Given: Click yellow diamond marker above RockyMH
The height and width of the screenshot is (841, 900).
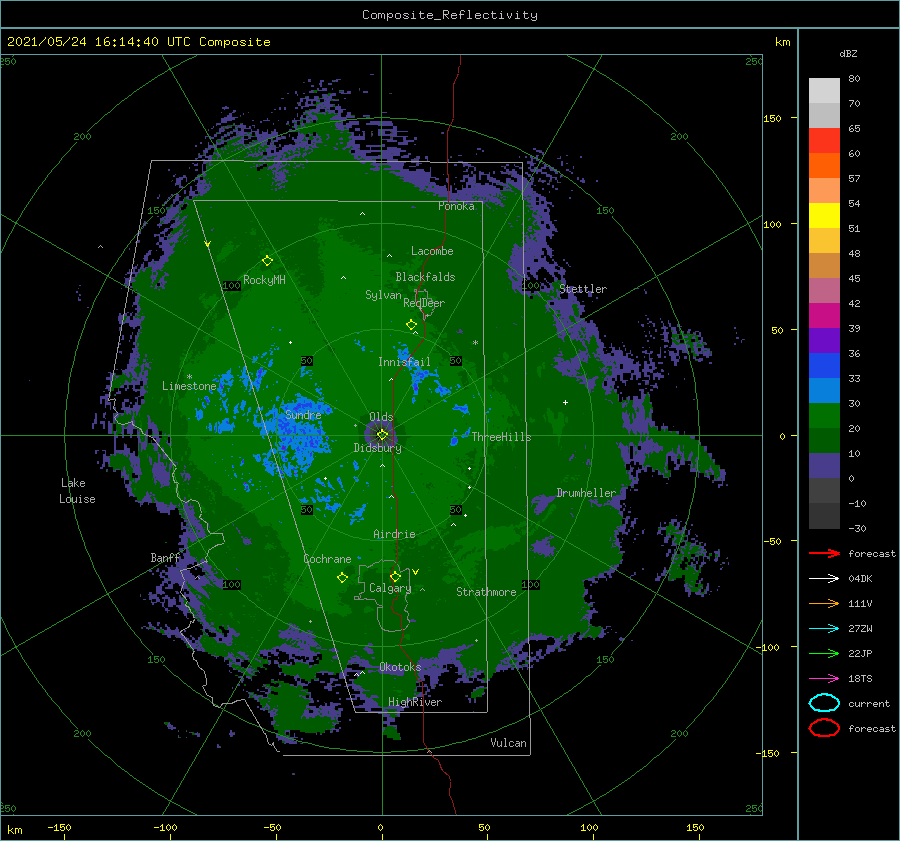Looking at the screenshot, I should 267,261.
